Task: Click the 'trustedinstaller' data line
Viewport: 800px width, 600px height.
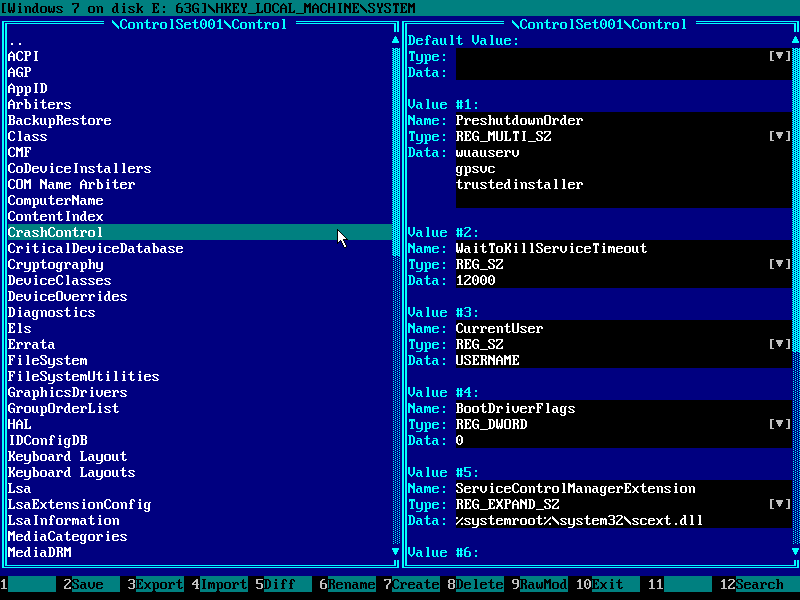Action: pyautogui.click(x=623, y=184)
